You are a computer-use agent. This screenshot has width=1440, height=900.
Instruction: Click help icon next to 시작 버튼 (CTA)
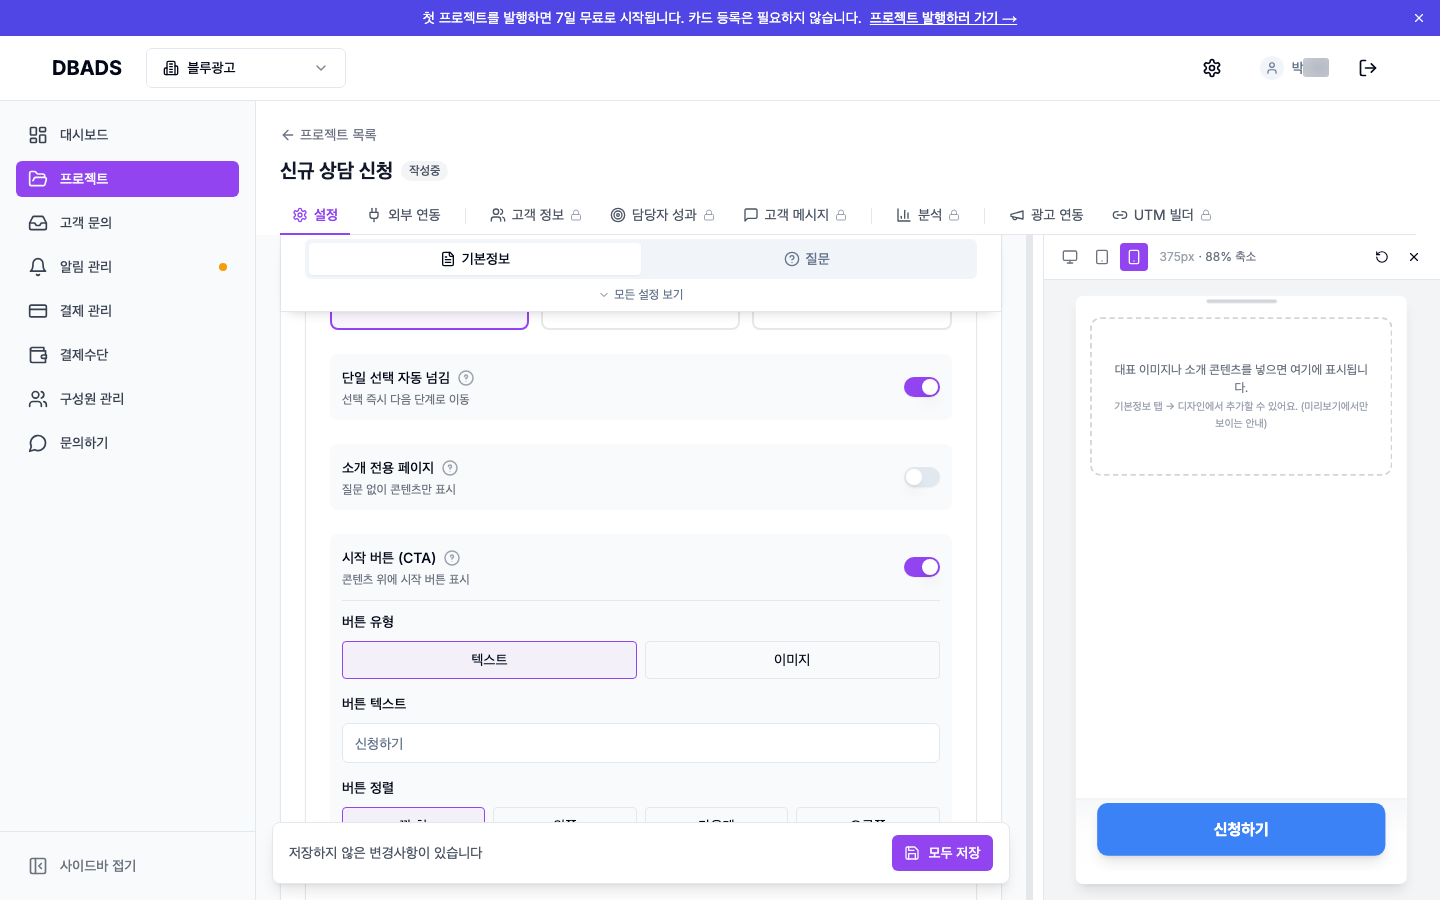tap(452, 558)
